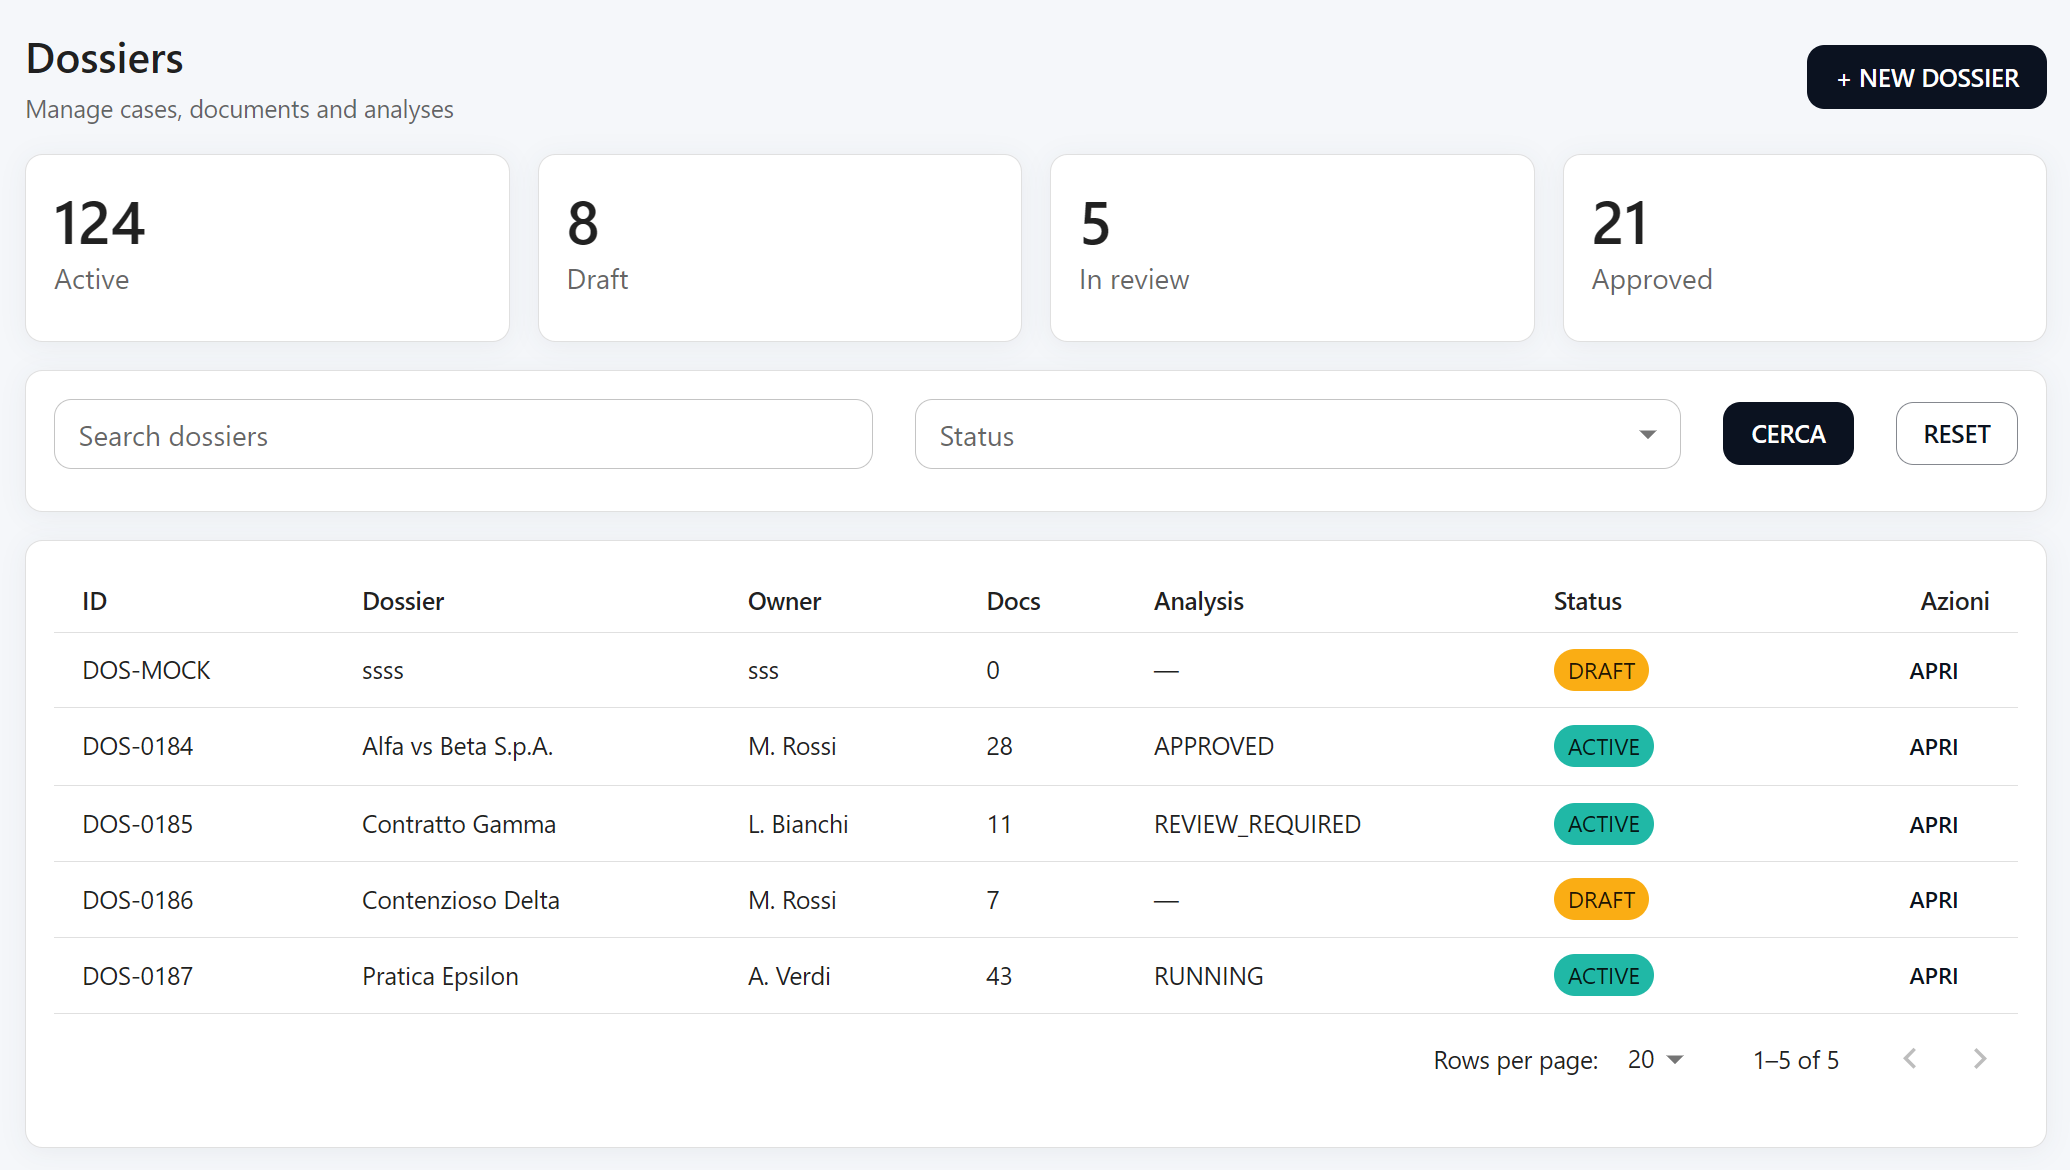
Task: Click the DRAFT badge on DOS-MOCK row
Action: (x=1601, y=671)
